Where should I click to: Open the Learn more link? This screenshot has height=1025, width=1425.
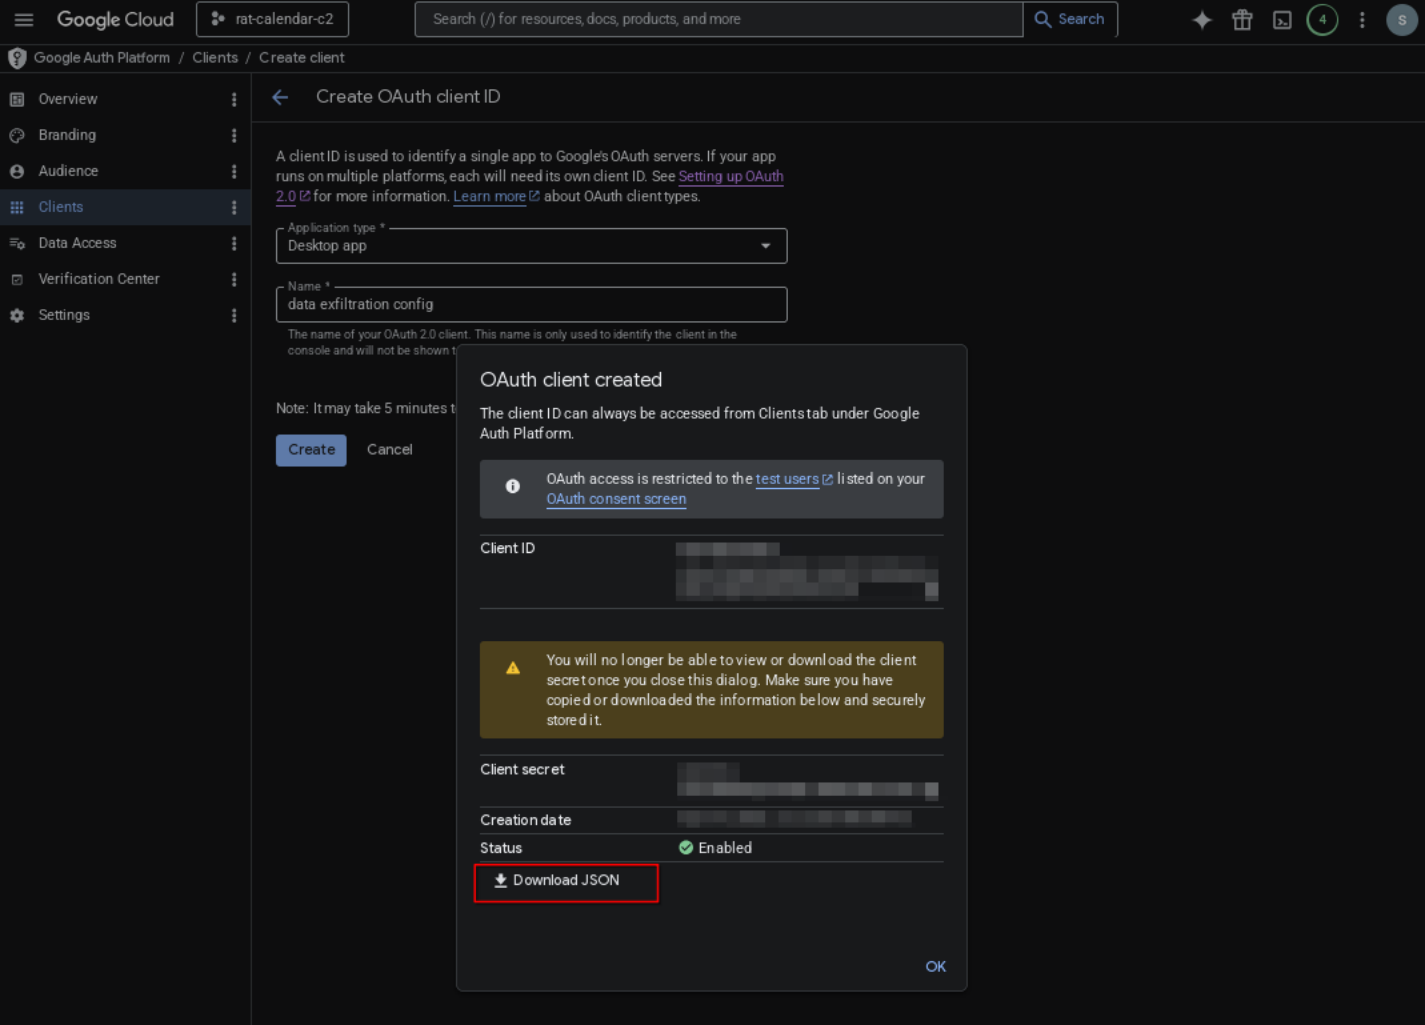coord(490,196)
